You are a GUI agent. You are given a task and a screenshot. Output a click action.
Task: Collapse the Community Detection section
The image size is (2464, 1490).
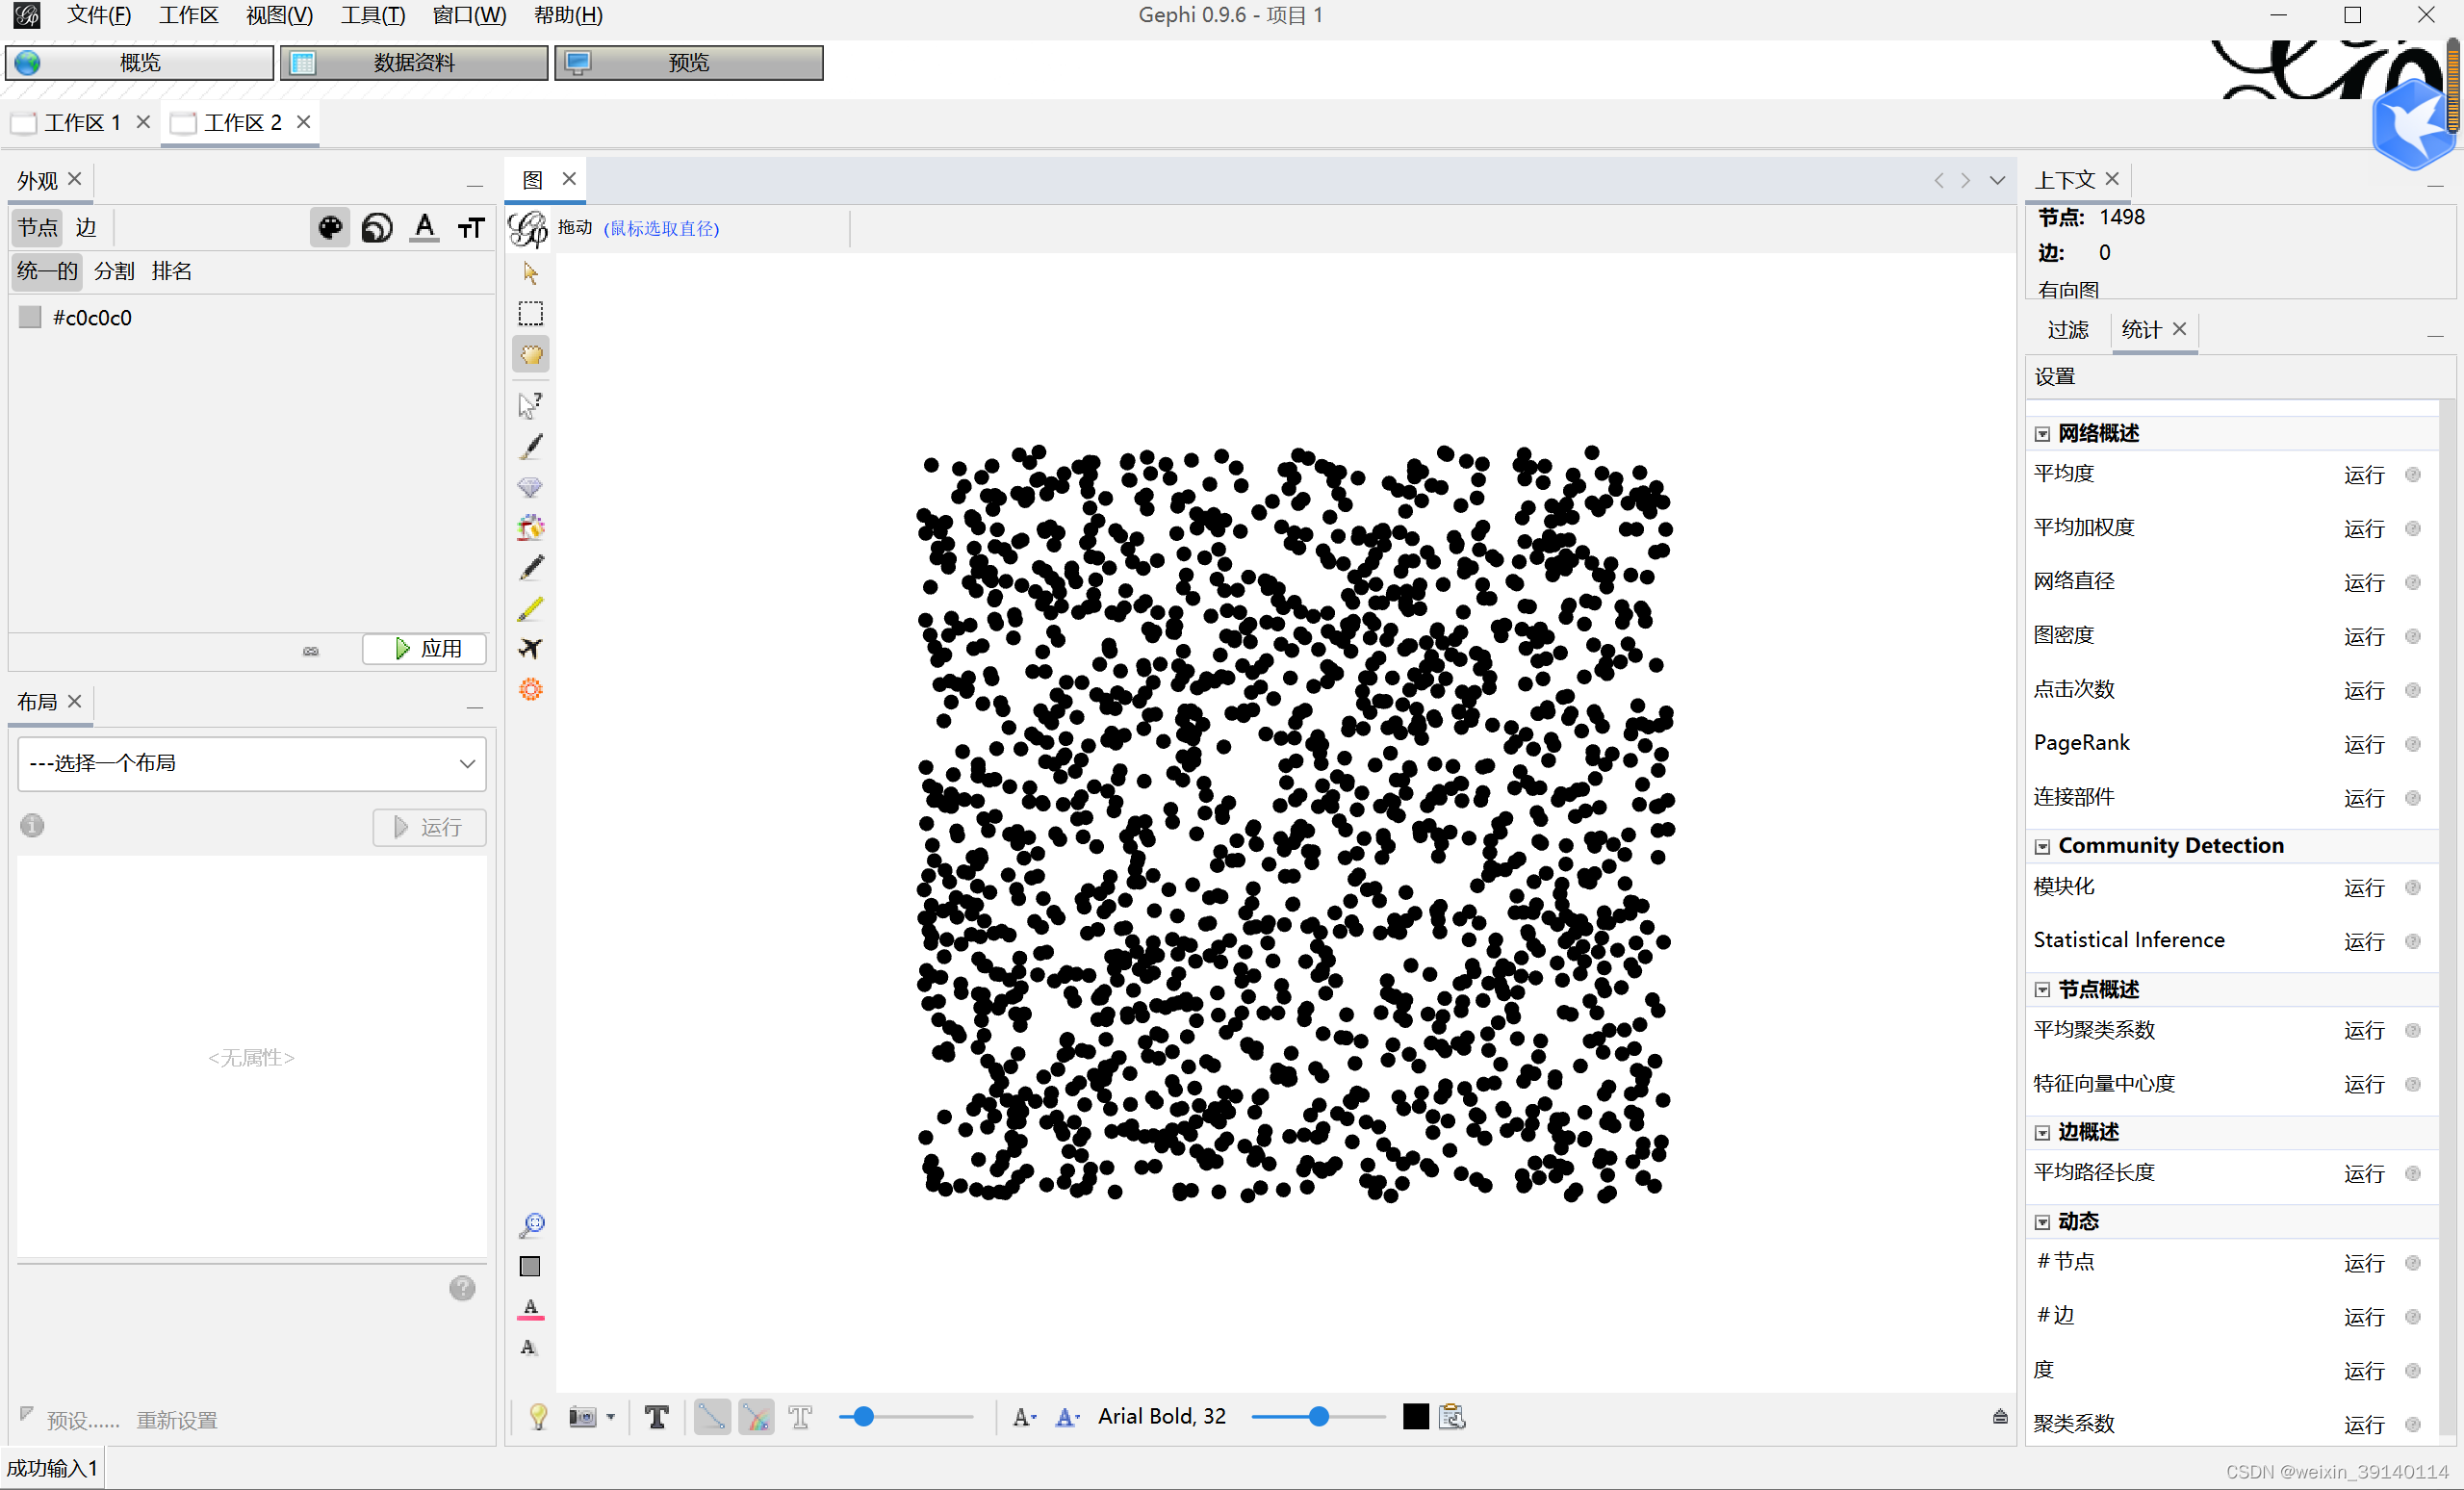[2042, 846]
